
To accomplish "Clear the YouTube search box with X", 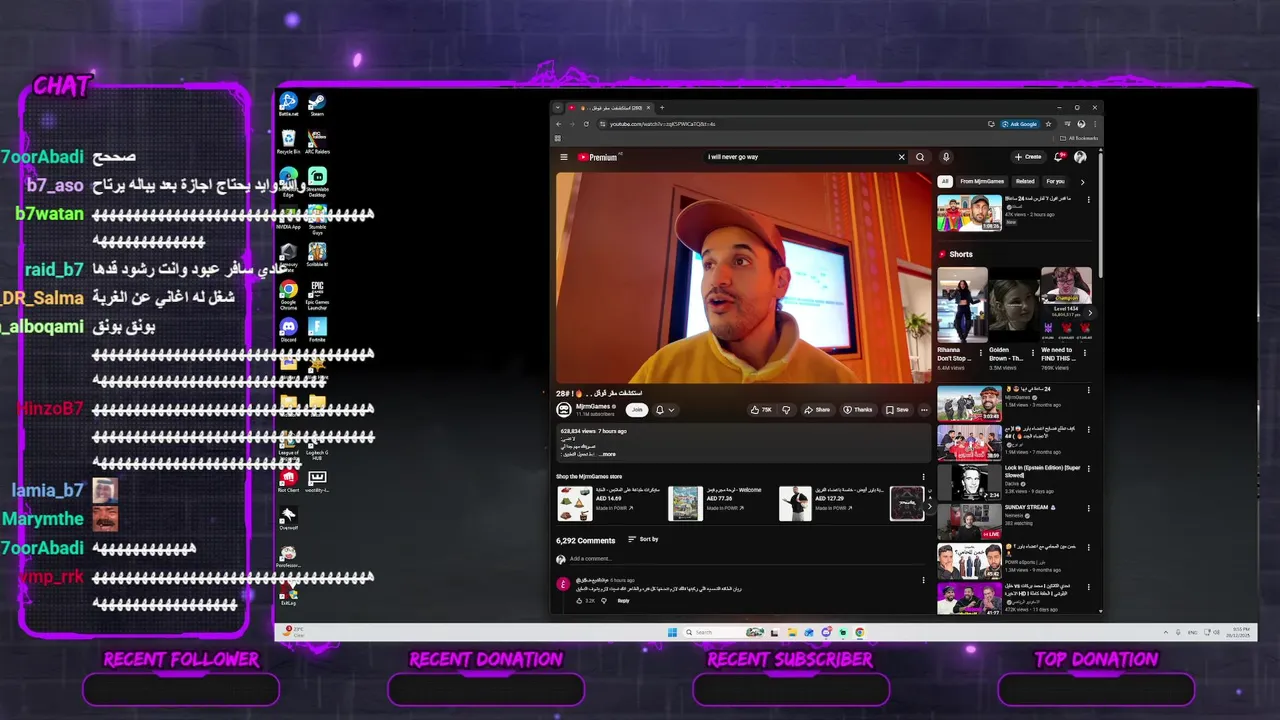I will click(901, 157).
